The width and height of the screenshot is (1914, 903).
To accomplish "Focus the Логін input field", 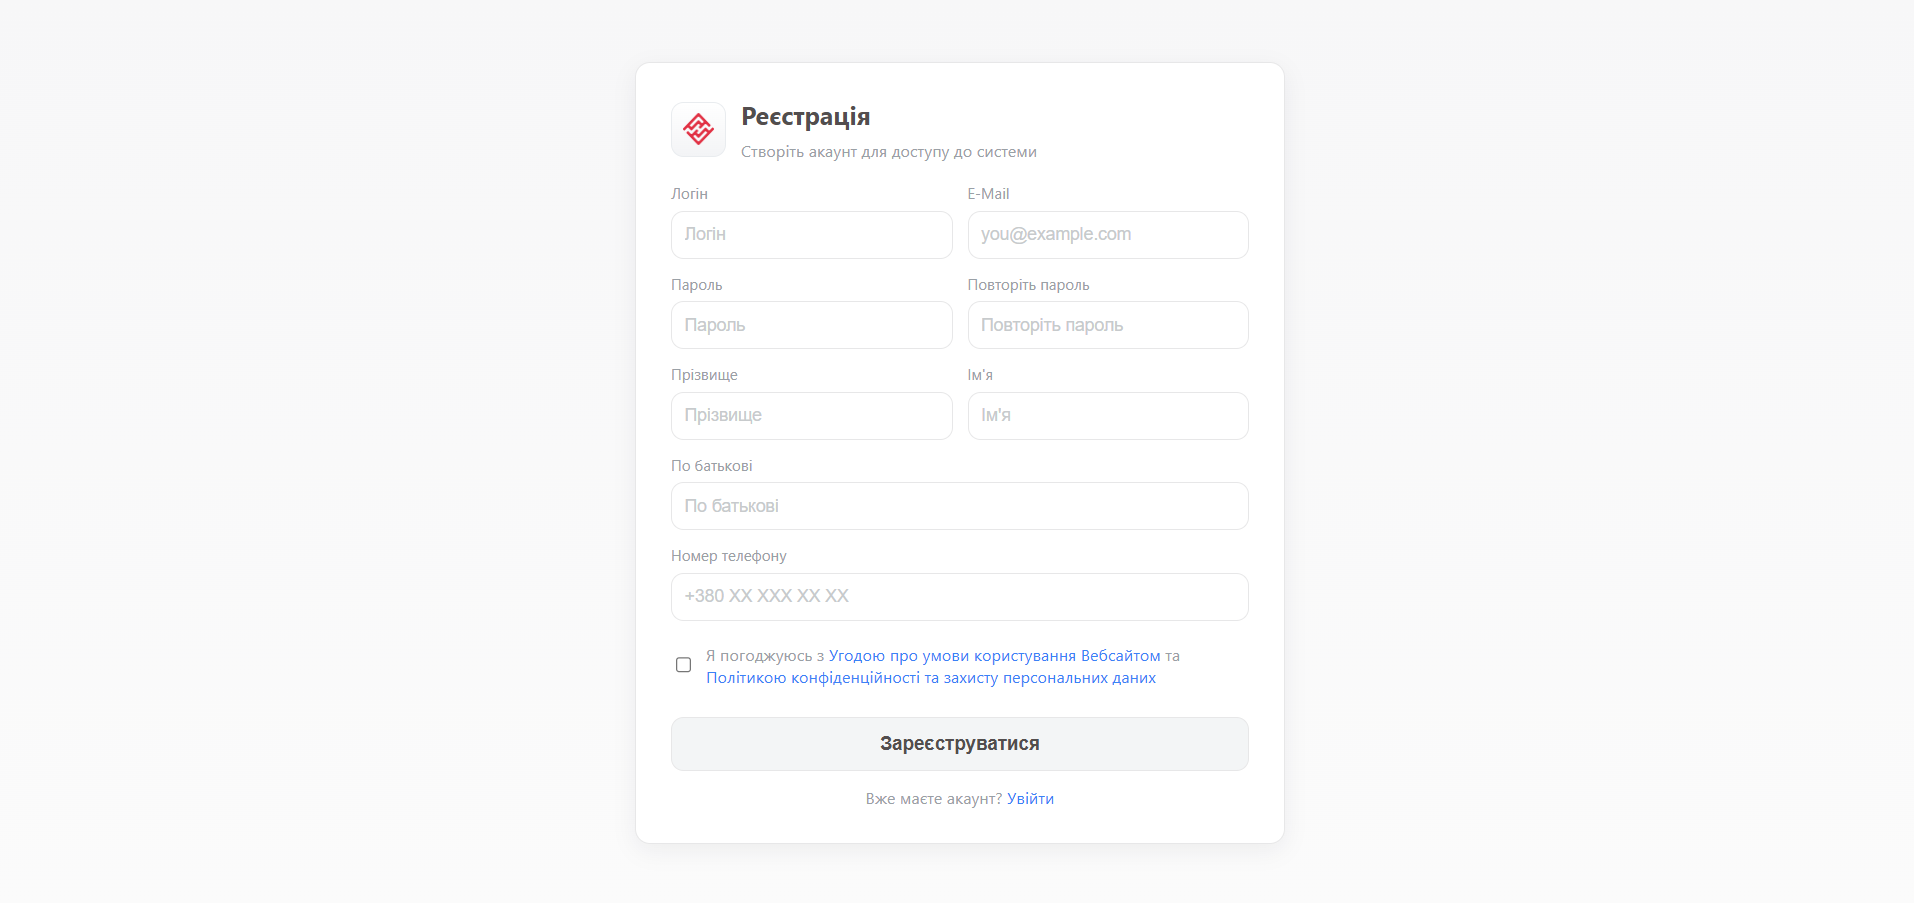I will pyautogui.click(x=811, y=235).
